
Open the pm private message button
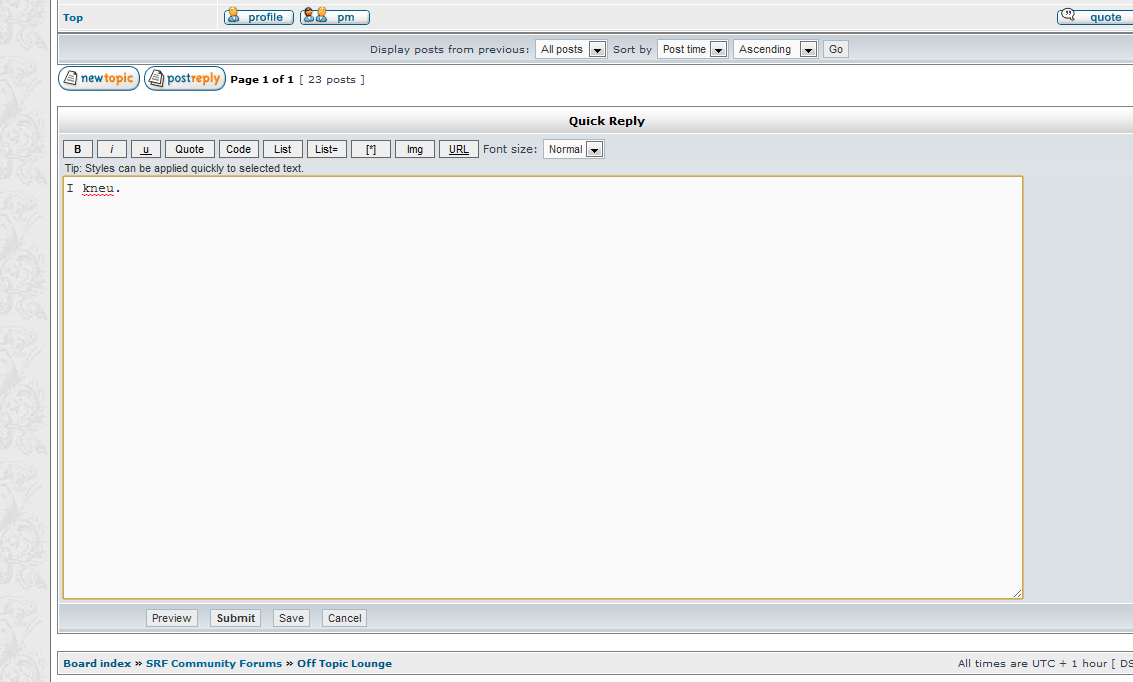tap(335, 17)
